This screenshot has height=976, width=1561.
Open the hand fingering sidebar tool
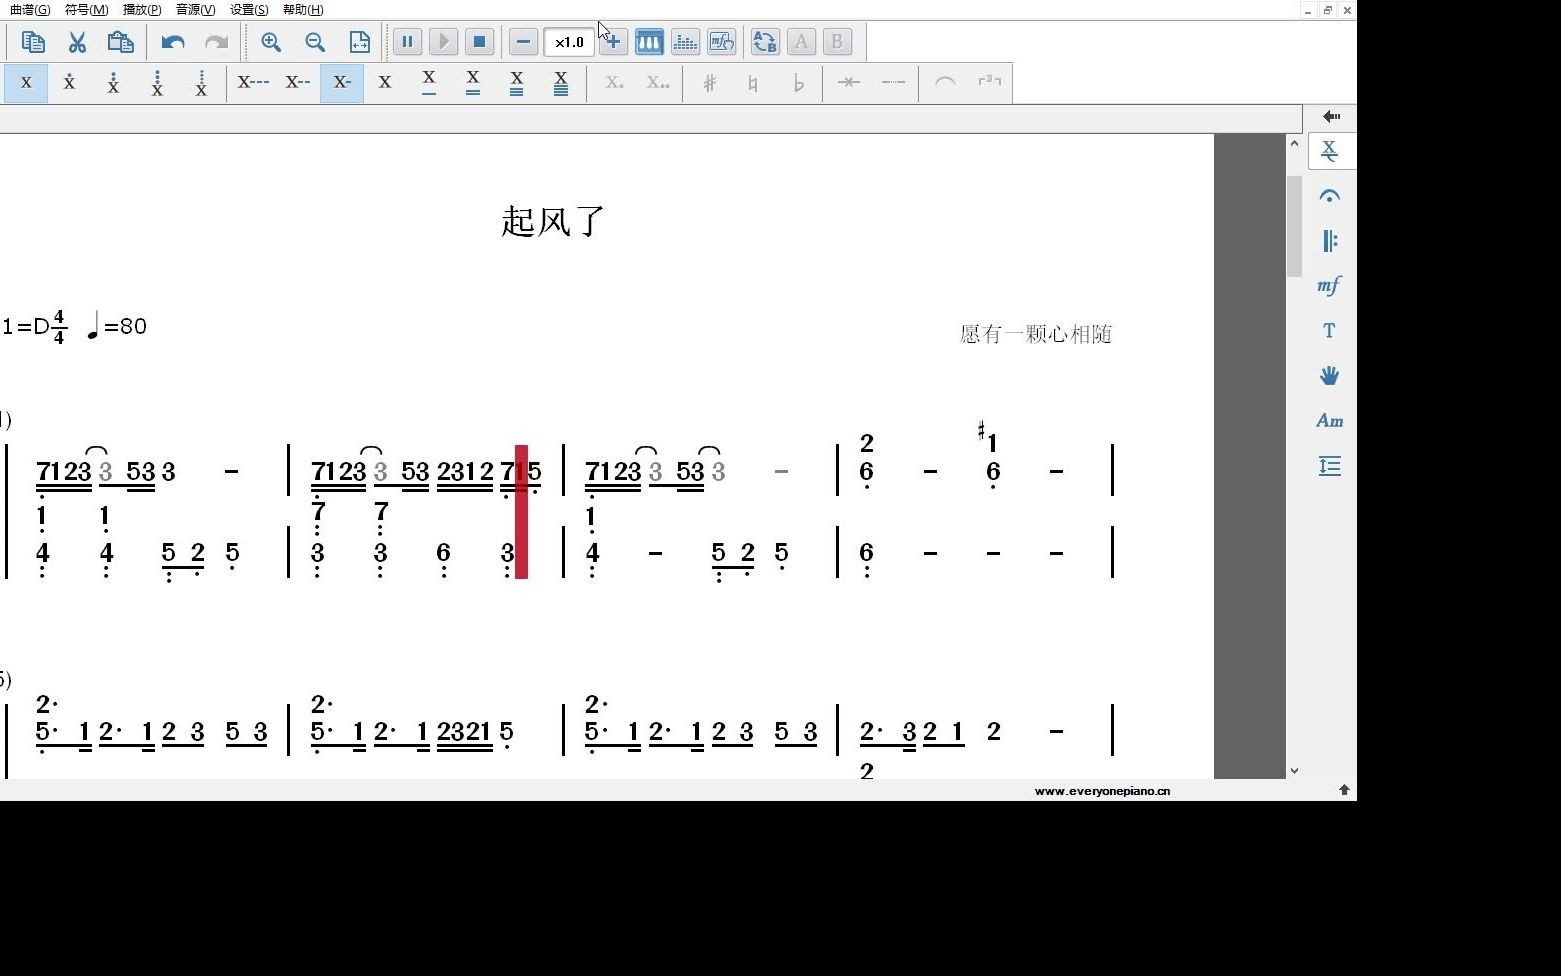click(1329, 376)
